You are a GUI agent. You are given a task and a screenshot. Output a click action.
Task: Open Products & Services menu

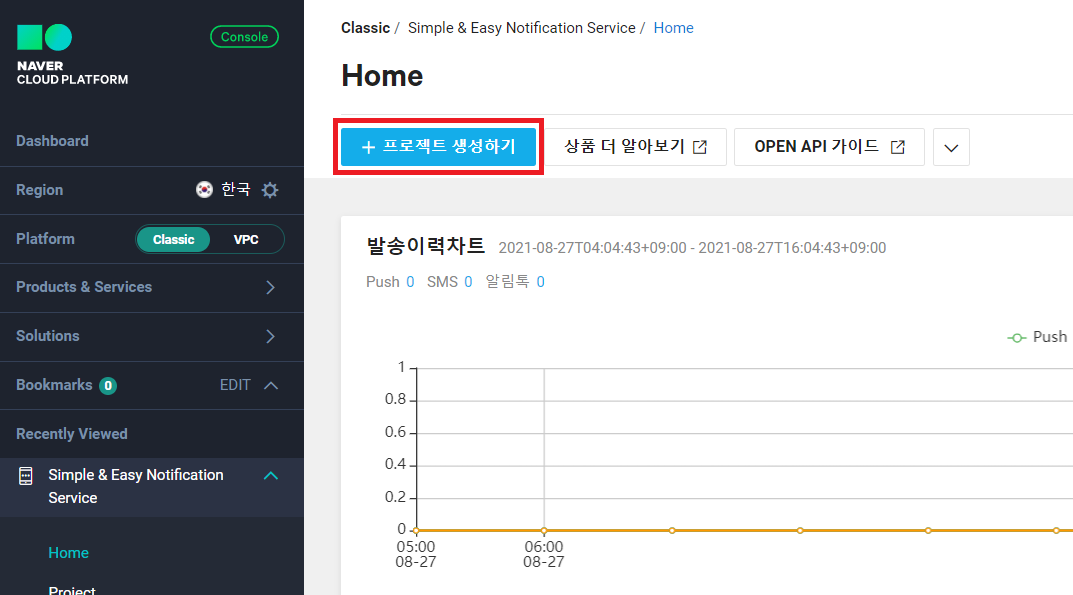pyautogui.click(x=151, y=288)
